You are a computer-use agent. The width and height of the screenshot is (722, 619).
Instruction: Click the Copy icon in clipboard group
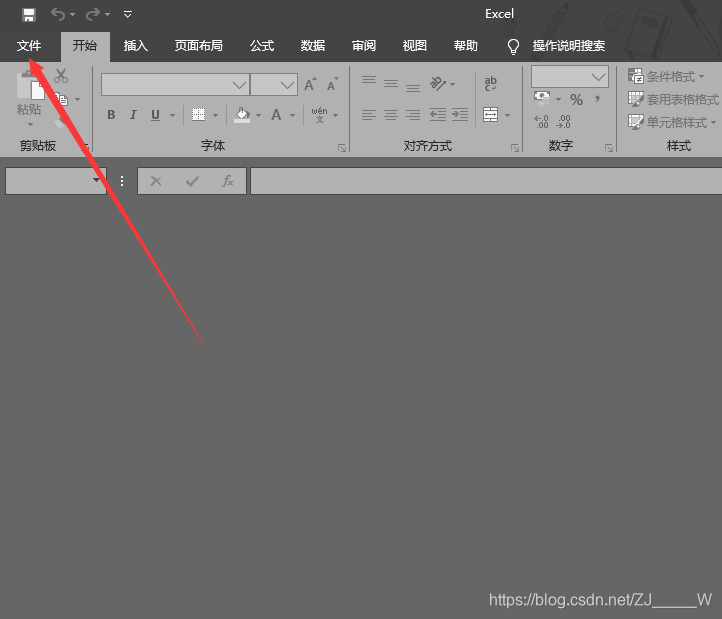pos(61,99)
